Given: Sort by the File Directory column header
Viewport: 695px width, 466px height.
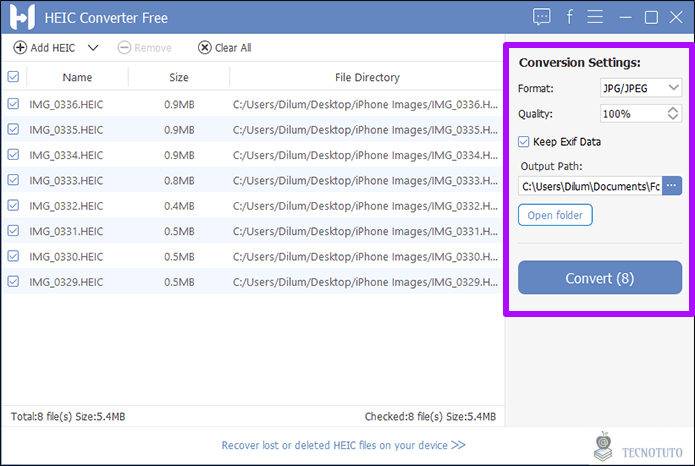Looking at the screenshot, I should pos(367,77).
